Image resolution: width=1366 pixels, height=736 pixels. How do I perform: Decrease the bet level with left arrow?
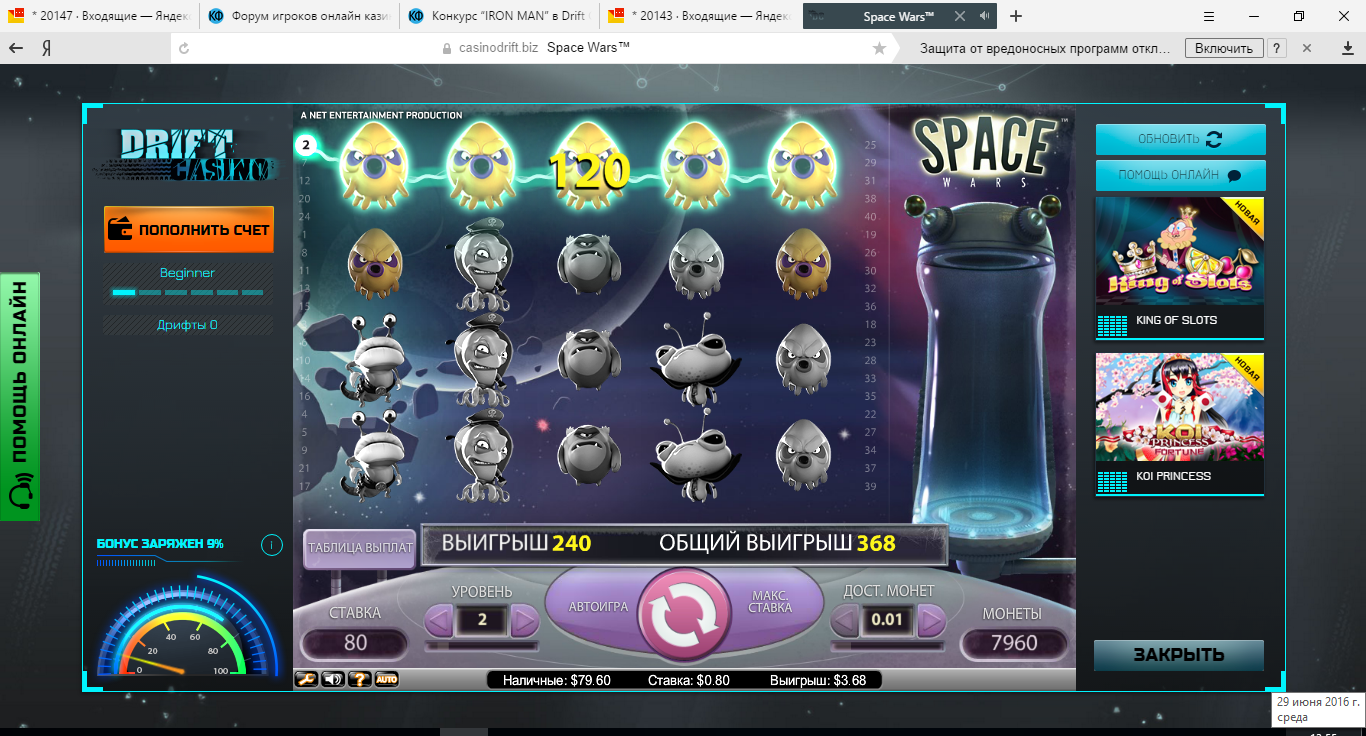(x=440, y=621)
